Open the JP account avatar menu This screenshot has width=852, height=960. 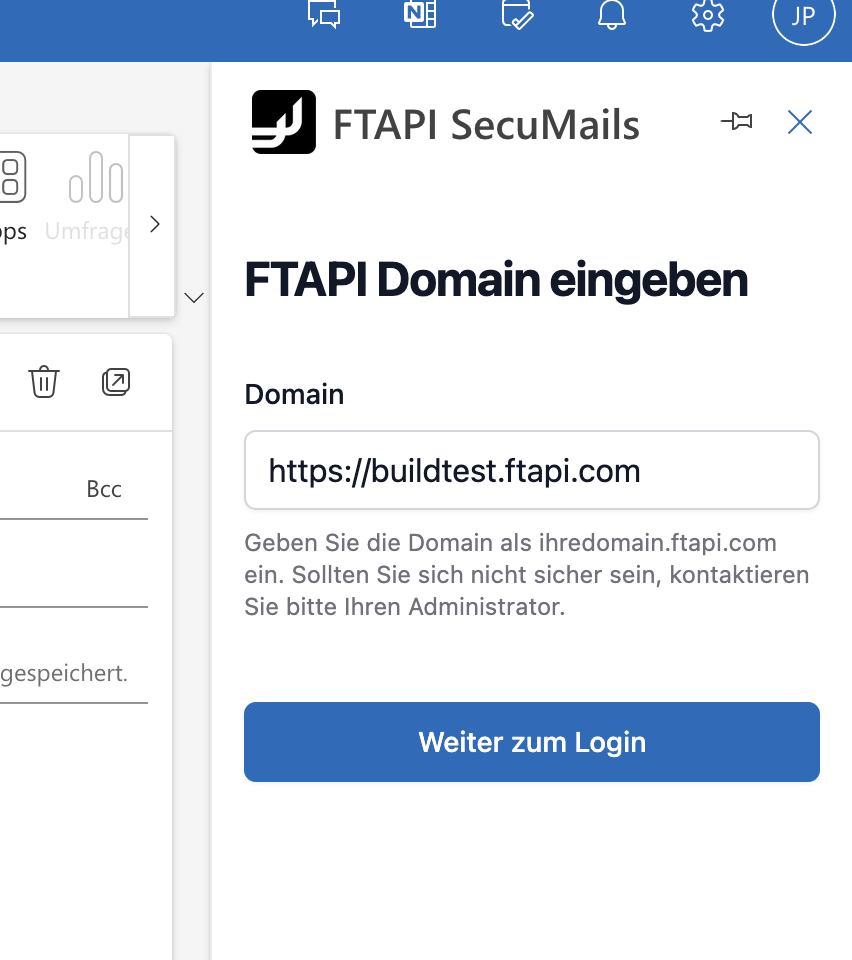click(803, 16)
